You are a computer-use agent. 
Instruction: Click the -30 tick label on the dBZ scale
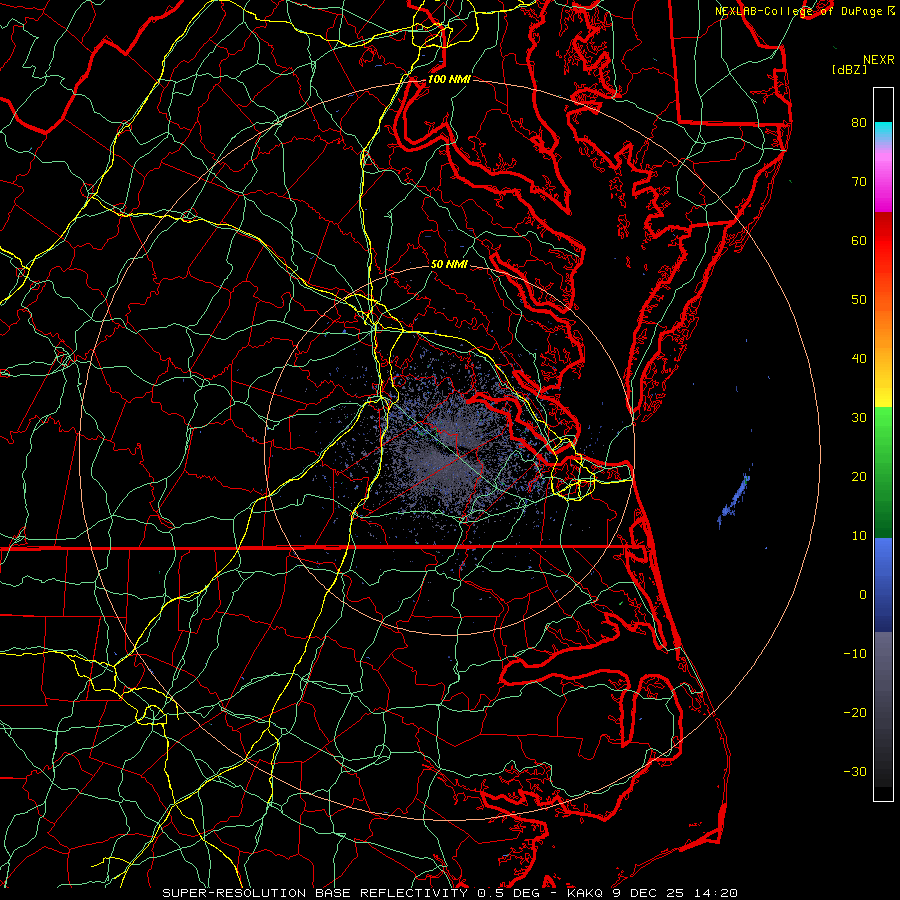(855, 771)
